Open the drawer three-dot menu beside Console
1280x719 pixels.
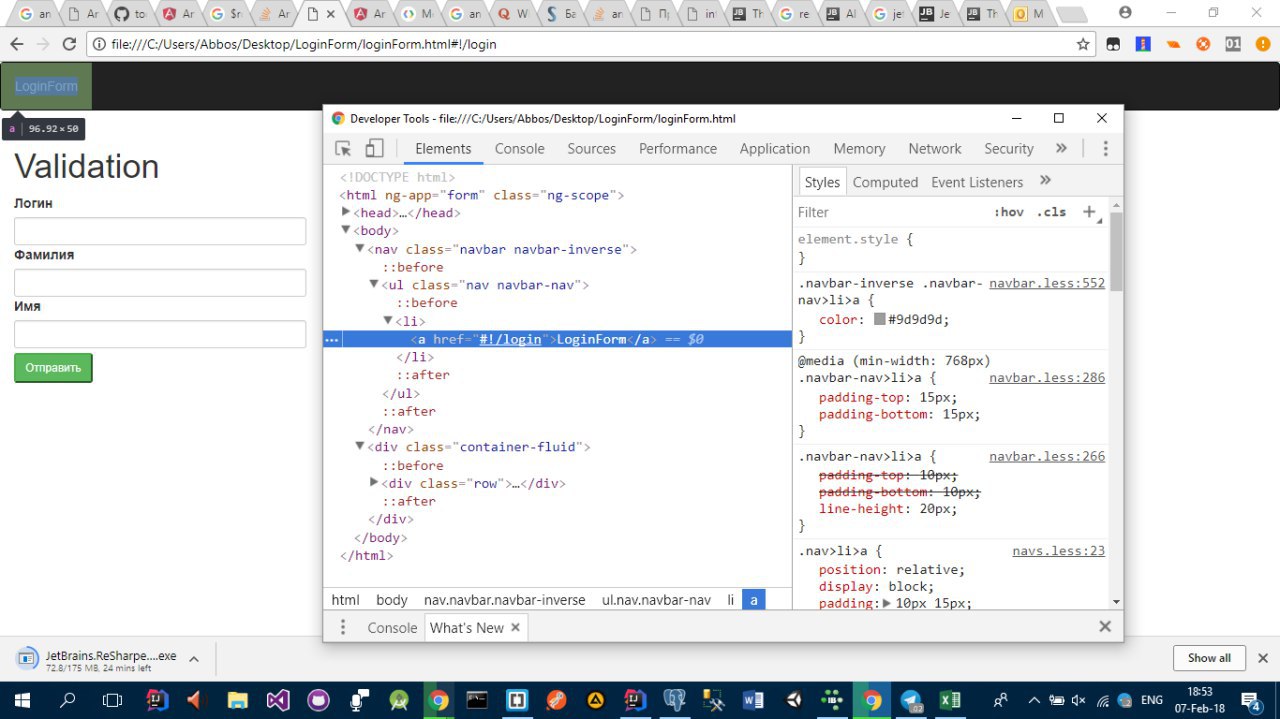click(343, 628)
